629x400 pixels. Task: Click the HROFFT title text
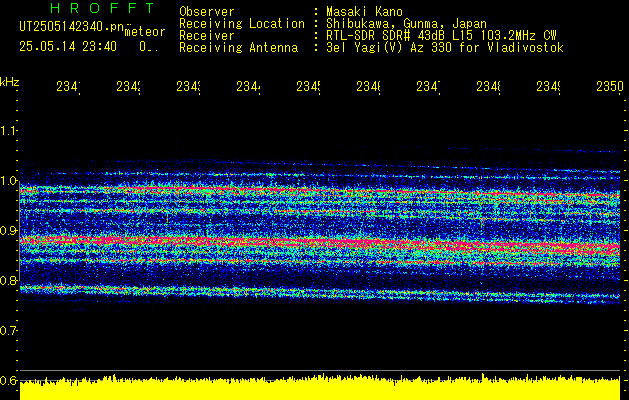pyautogui.click(x=103, y=8)
